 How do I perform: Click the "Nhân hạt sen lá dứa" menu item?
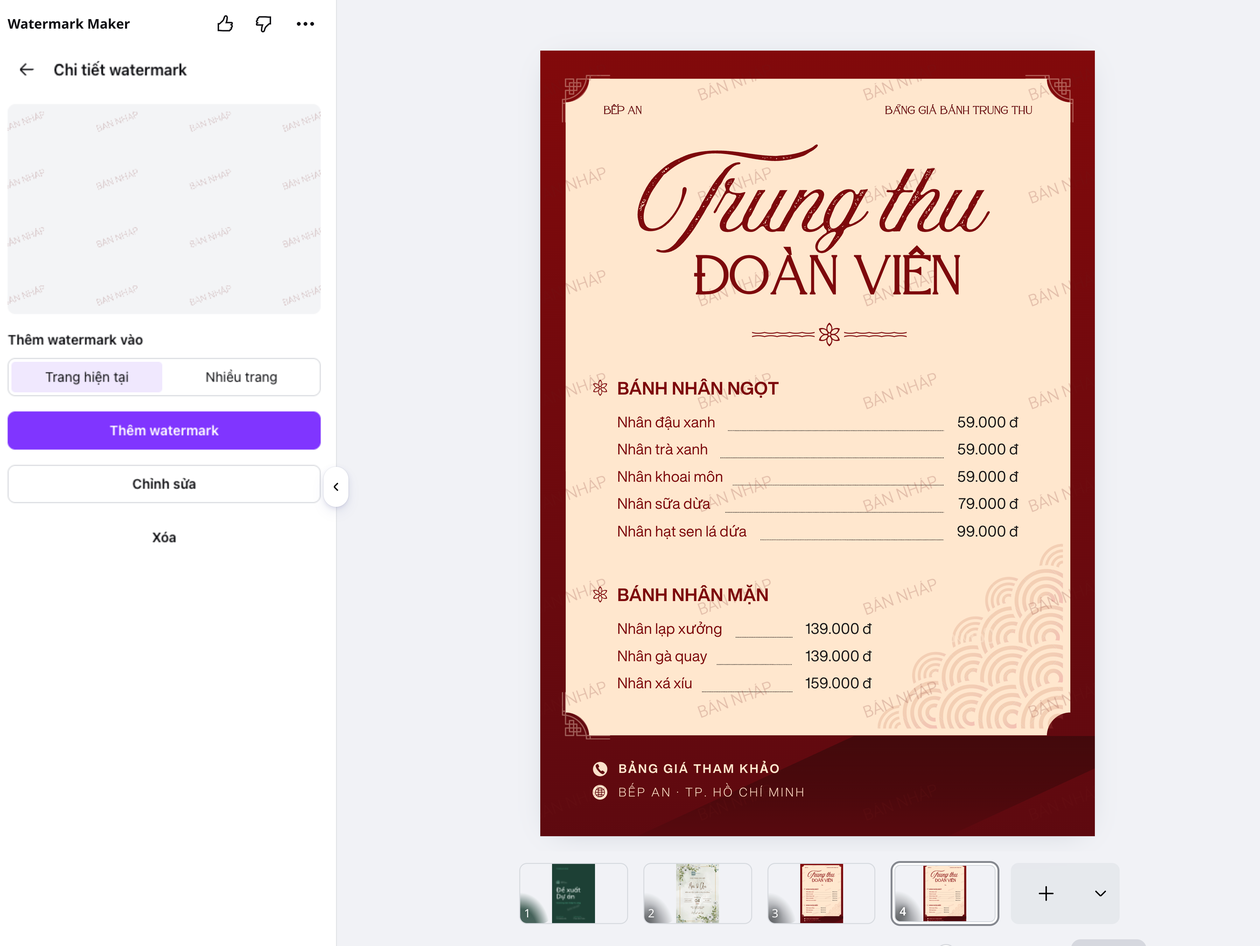tap(682, 531)
